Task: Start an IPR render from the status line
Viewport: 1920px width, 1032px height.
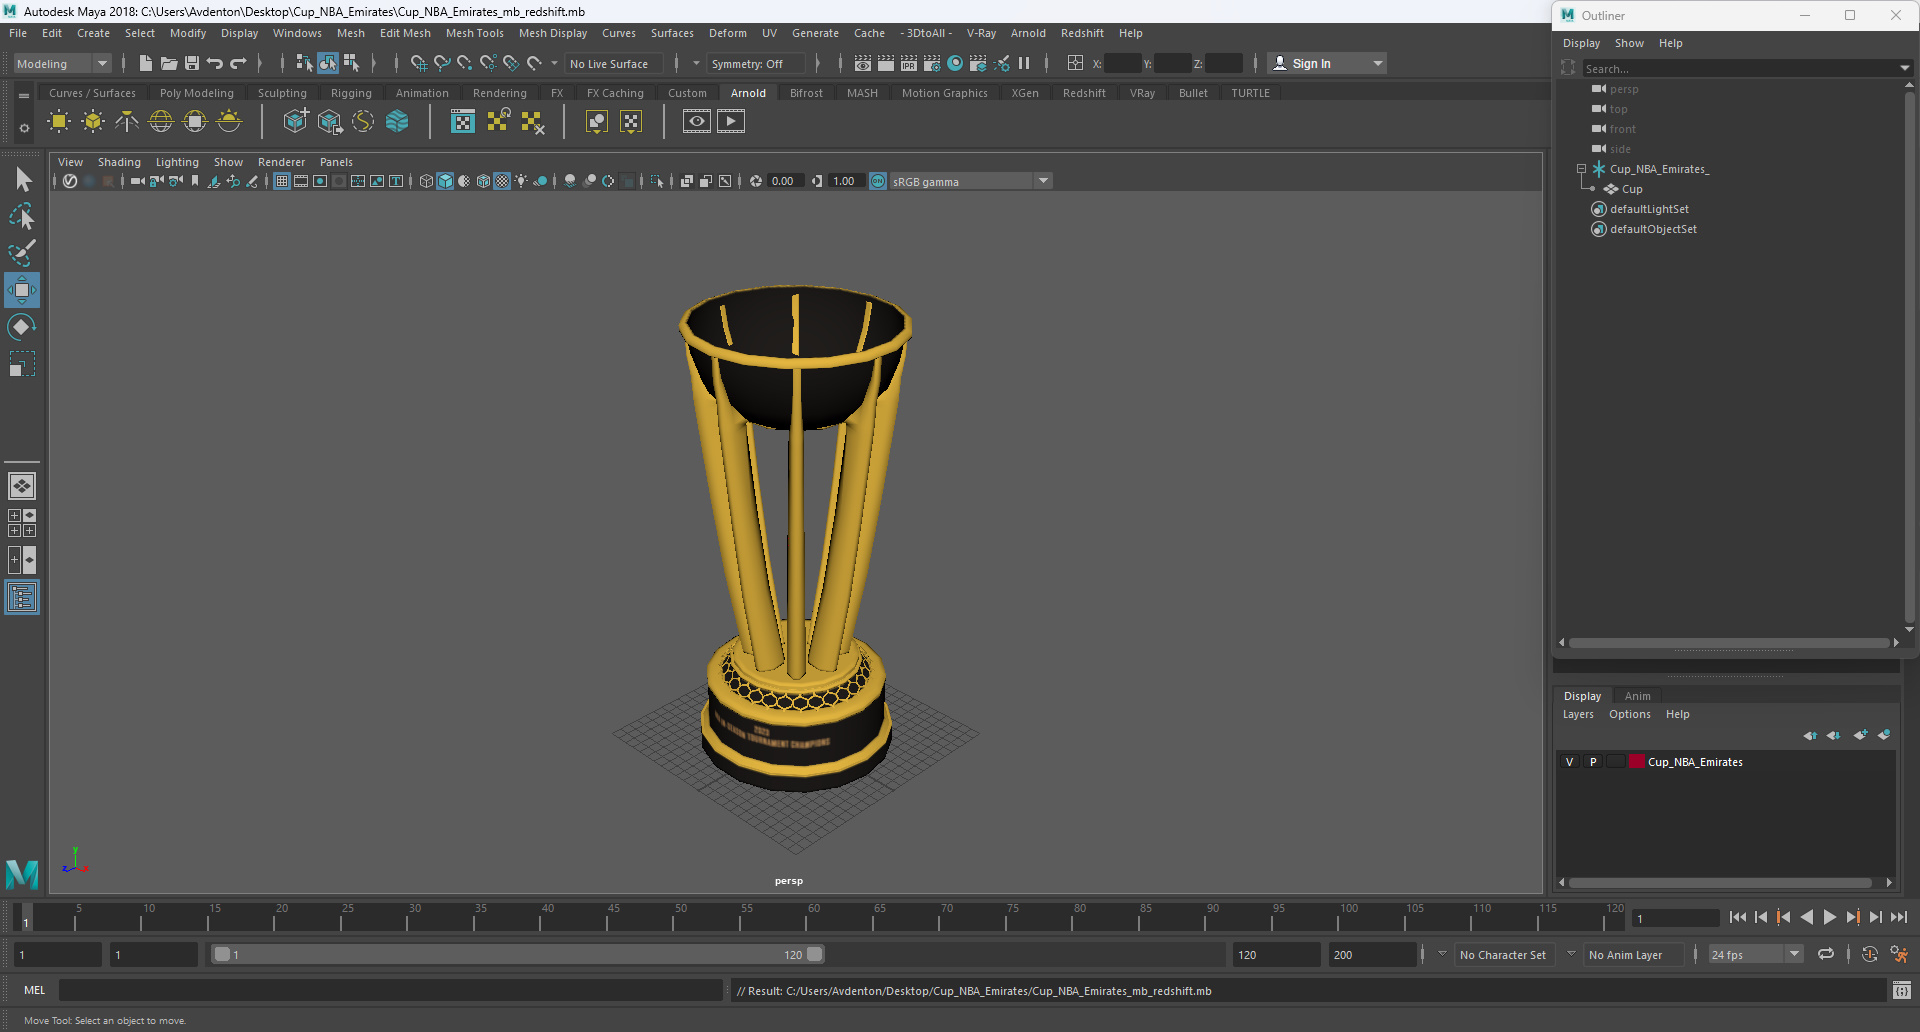Action: (909, 63)
